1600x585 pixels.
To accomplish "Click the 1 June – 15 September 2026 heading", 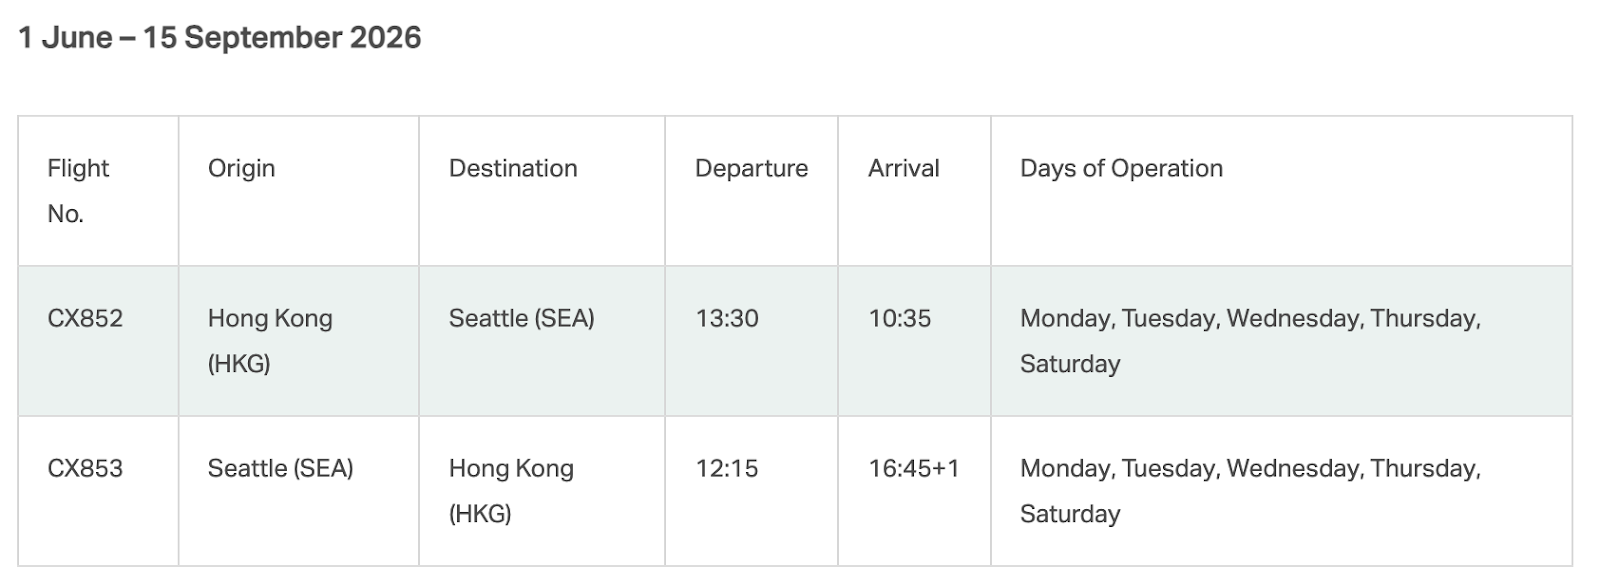I will (x=220, y=38).
